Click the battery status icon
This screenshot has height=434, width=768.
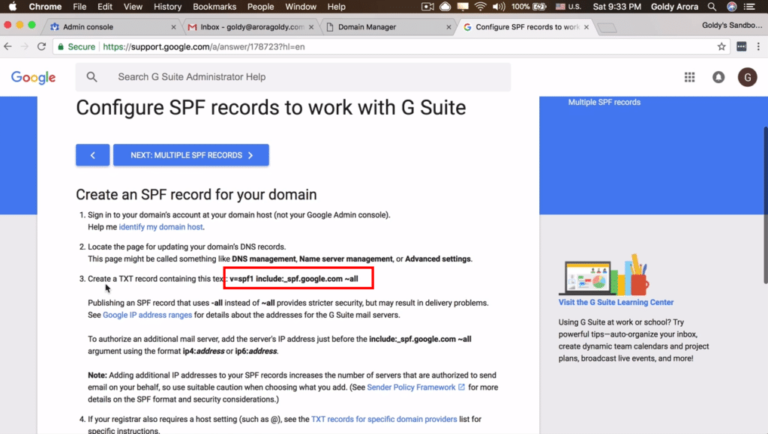540,7
